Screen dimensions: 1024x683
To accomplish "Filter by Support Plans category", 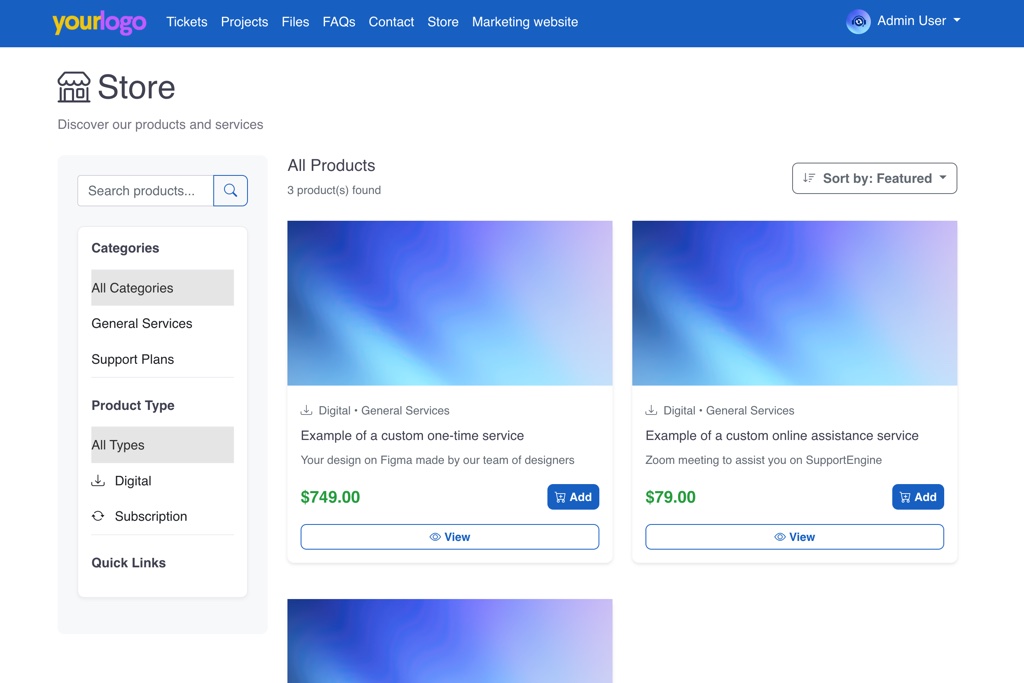I will point(133,360).
